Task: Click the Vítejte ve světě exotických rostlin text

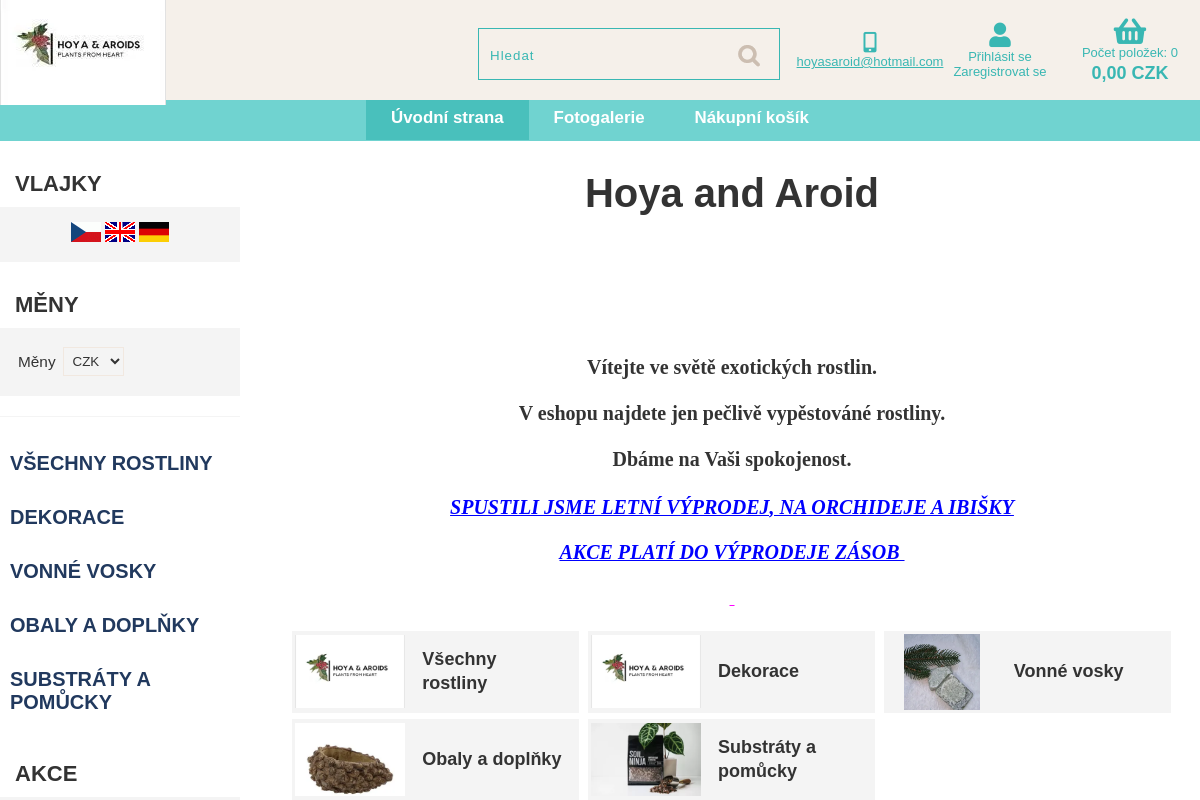Action: point(732,367)
